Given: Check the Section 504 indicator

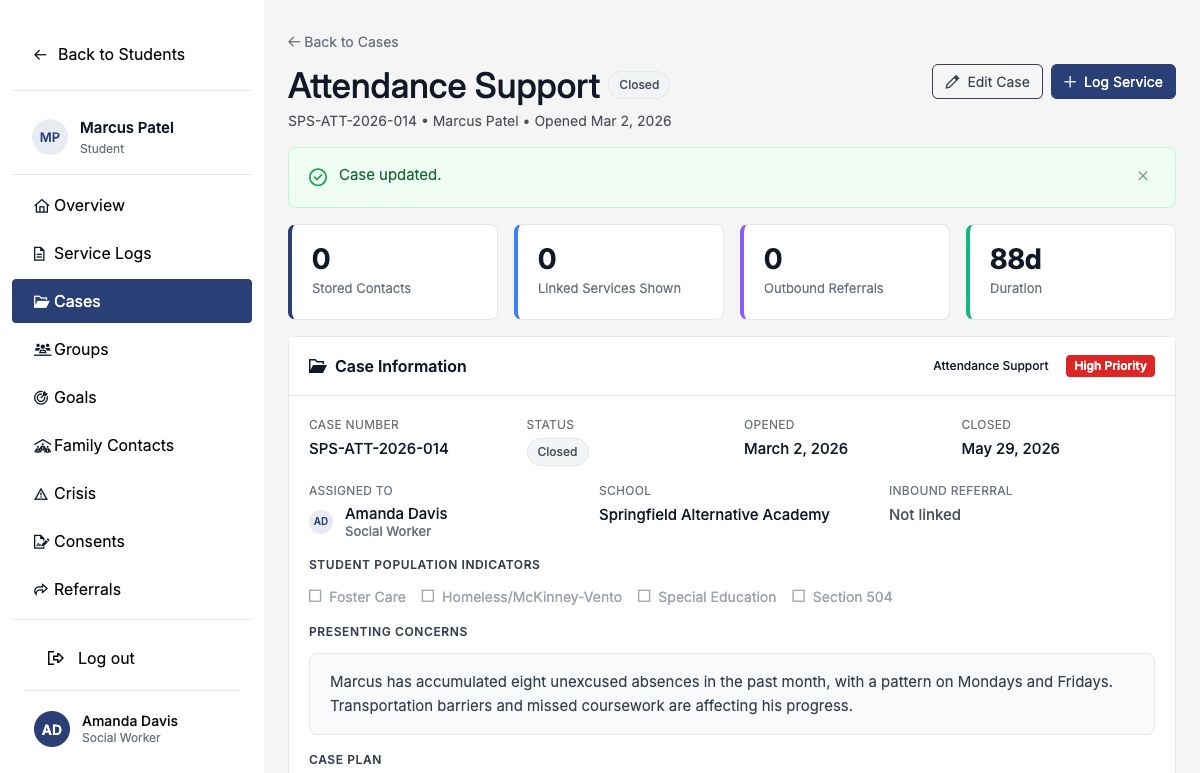Looking at the screenshot, I should click(x=798, y=596).
